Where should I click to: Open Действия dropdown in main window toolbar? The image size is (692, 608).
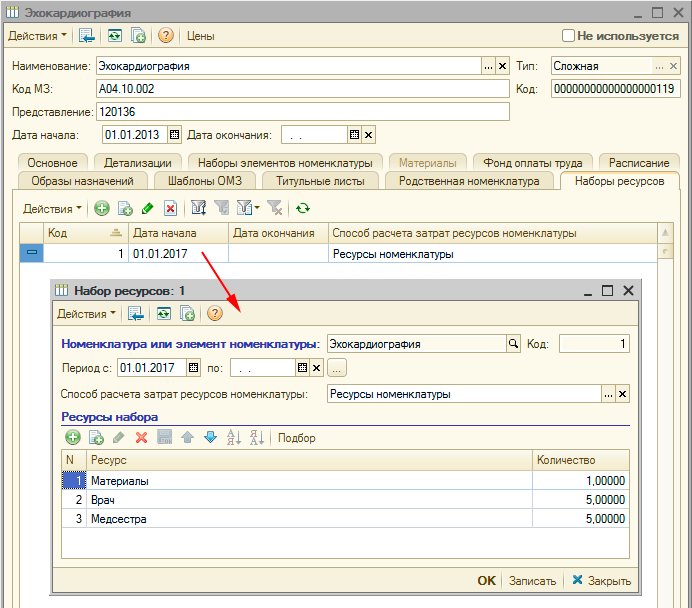coord(38,35)
